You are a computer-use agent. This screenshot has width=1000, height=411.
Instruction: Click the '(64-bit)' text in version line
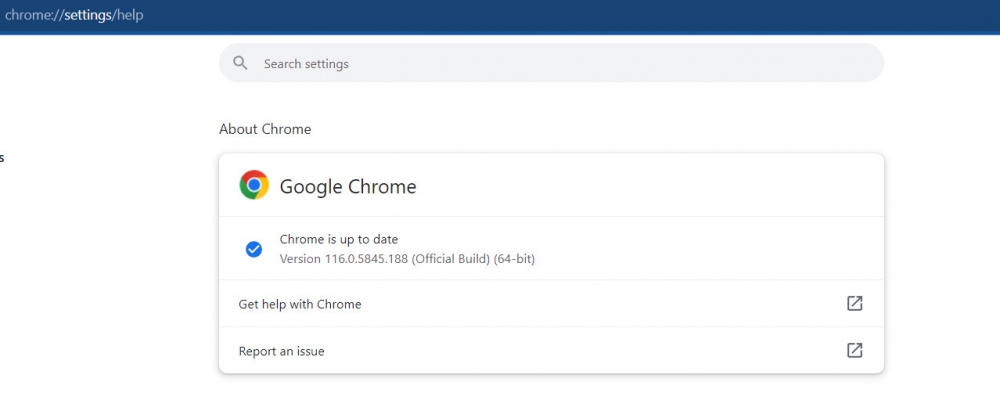514,259
